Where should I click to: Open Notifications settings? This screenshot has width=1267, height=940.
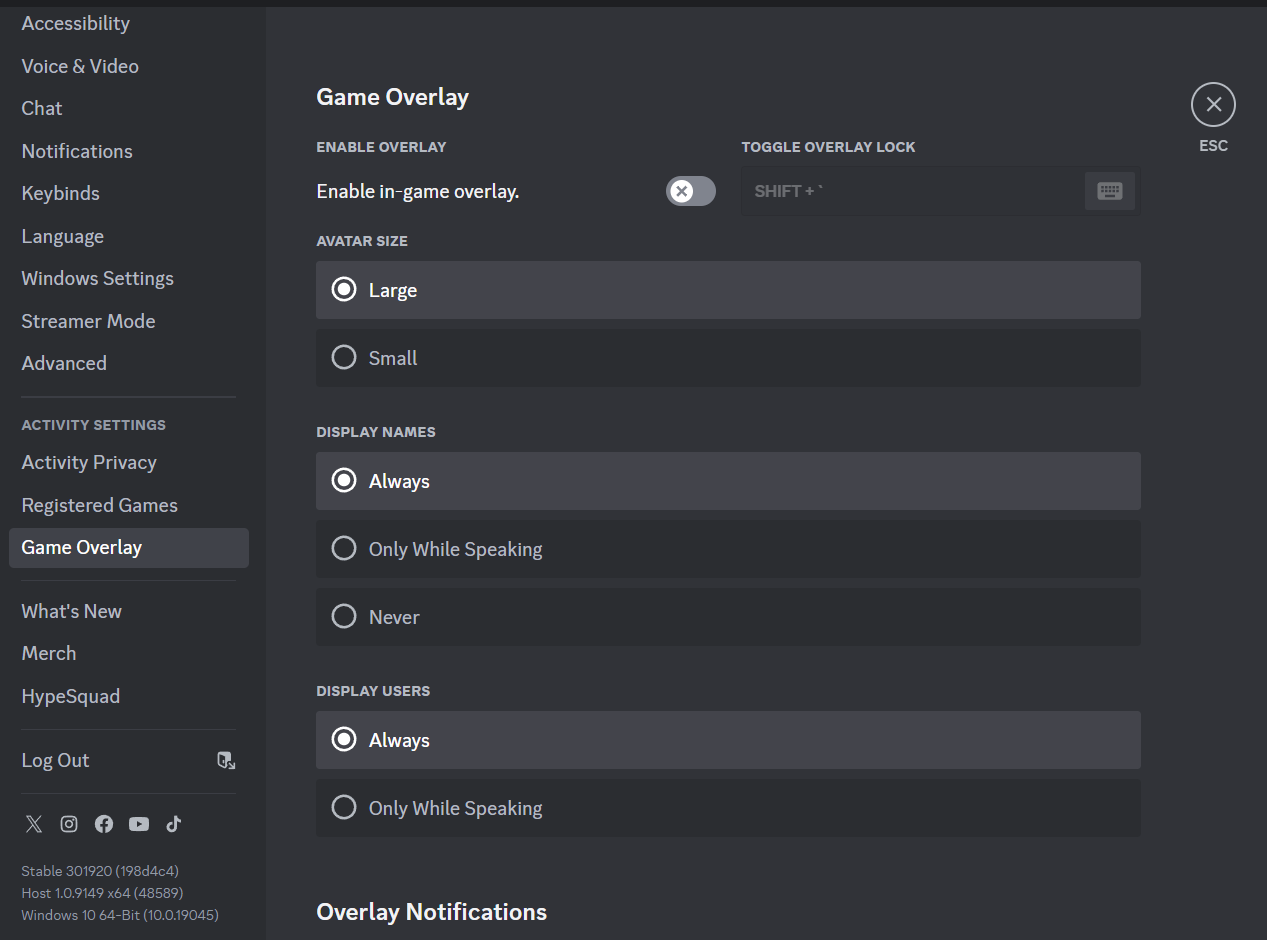(129, 151)
